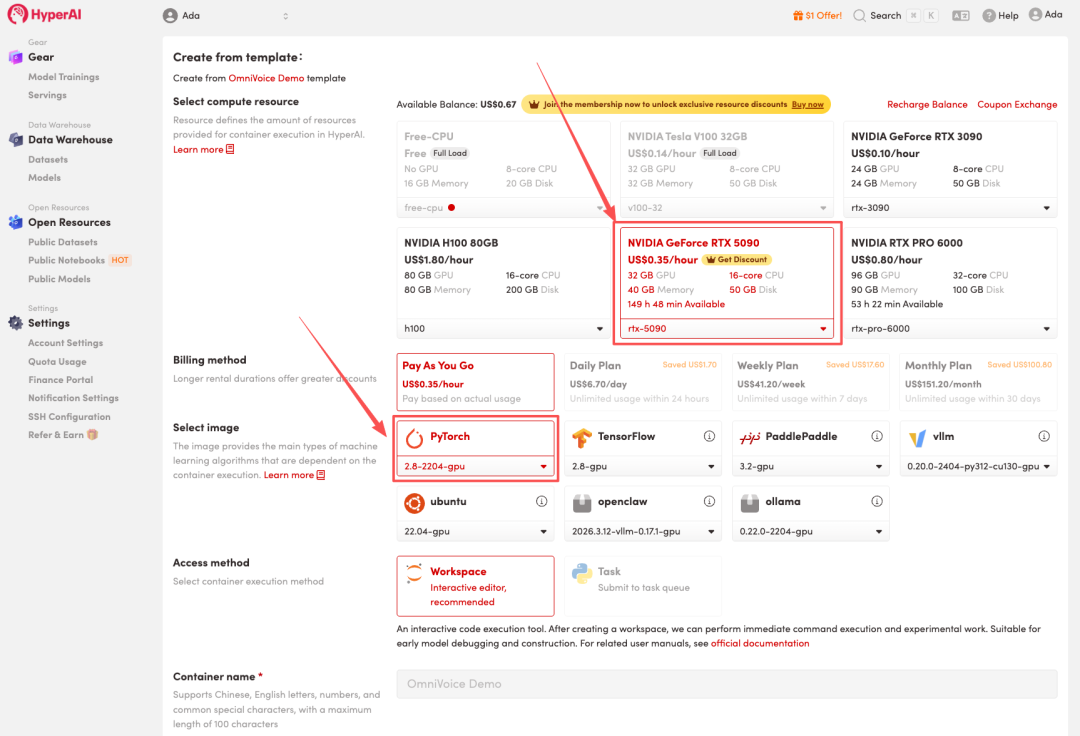Viewport: 1080px width, 736px height.
Task: Open the h100 dropdown
Action: pyautogui.click(x=503, y=329)
